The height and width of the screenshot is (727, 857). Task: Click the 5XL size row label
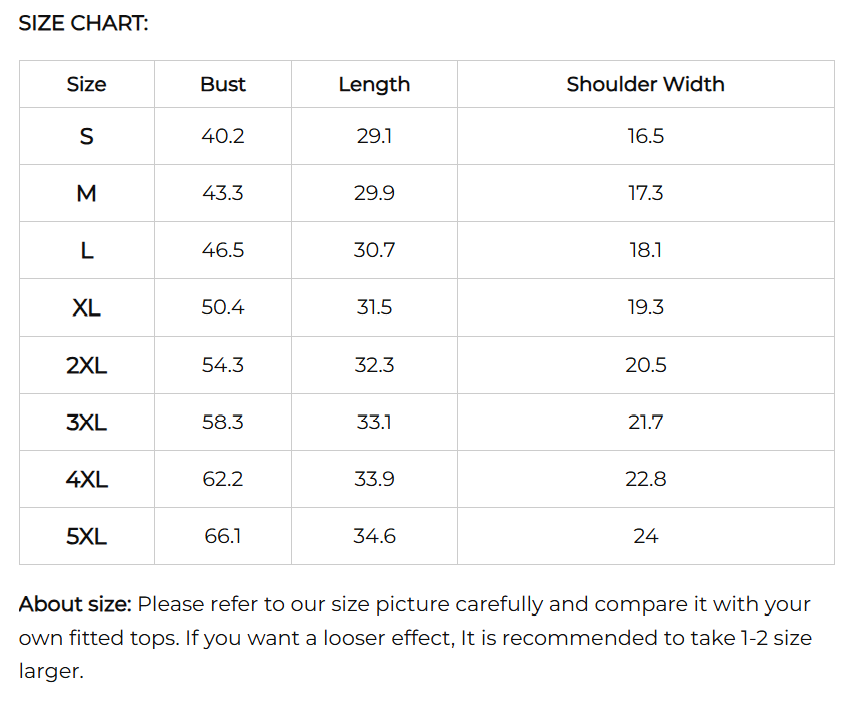pos(86,536)
